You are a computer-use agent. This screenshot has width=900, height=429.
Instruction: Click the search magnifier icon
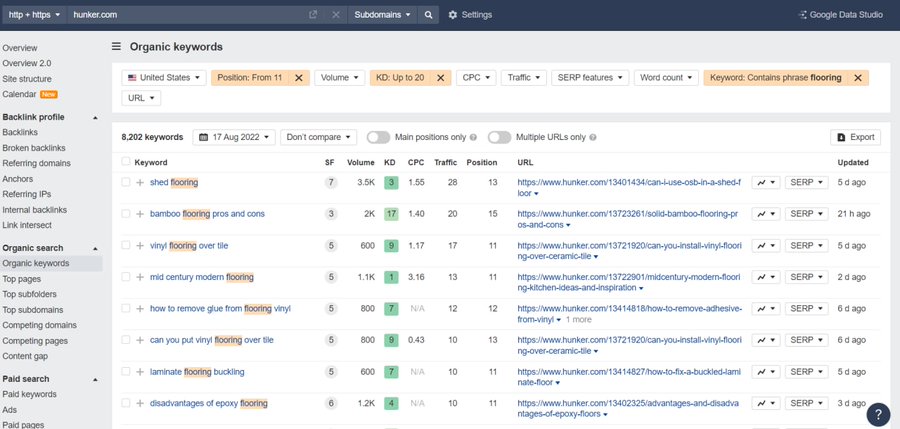click(x=428, y=15)
